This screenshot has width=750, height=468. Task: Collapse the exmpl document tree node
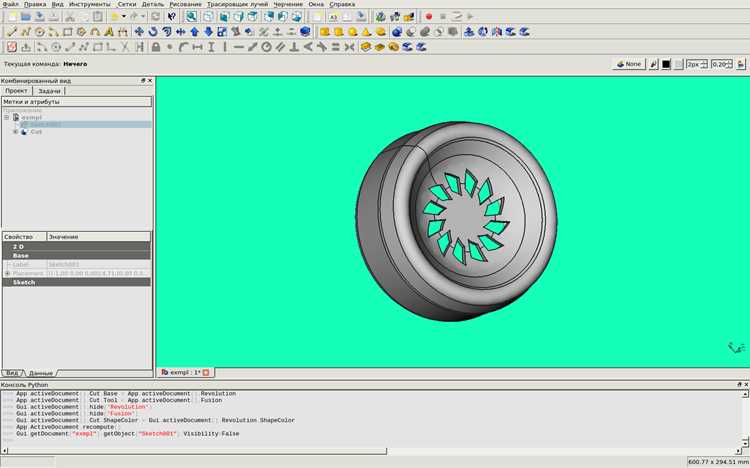[7, 117]
